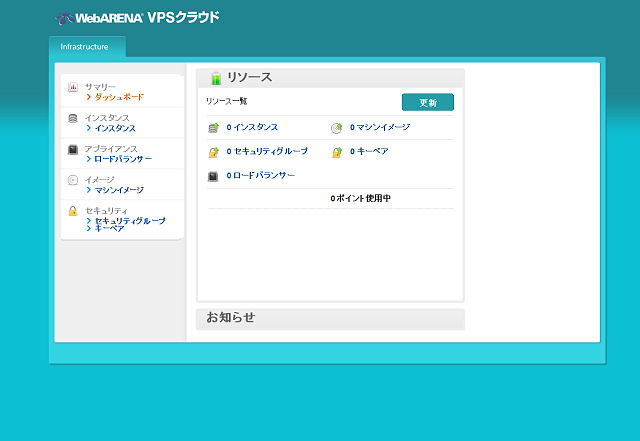Screen dimensions: 640x441
Task: Open the 0 ロードバランサー resource link
Action: 260,175
